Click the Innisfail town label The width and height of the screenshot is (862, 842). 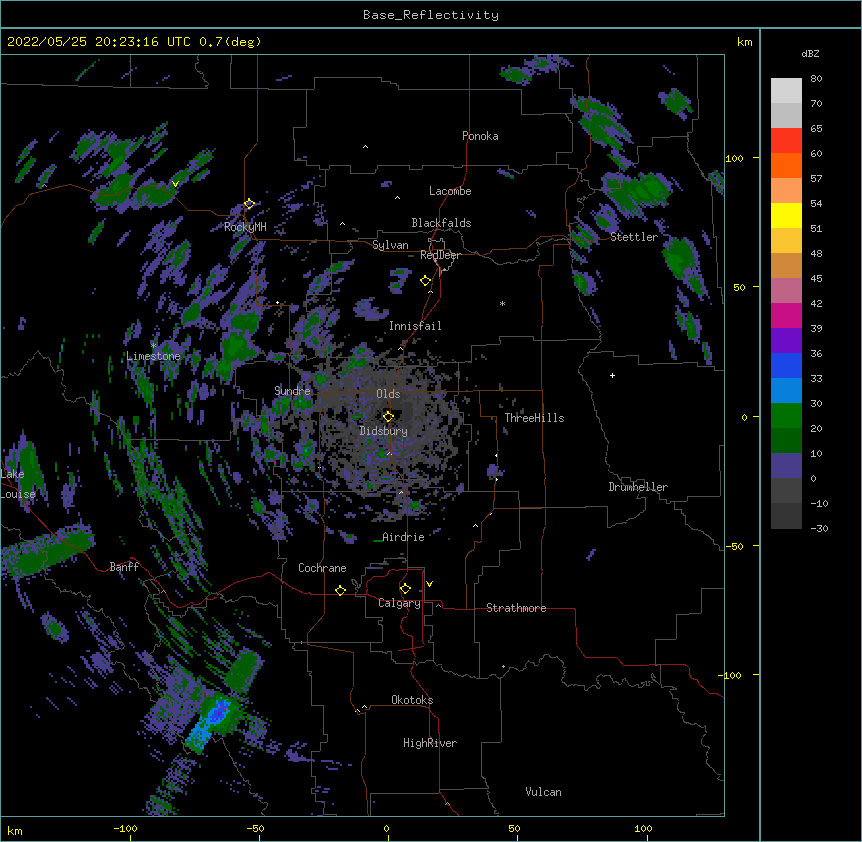pos(415,326)
